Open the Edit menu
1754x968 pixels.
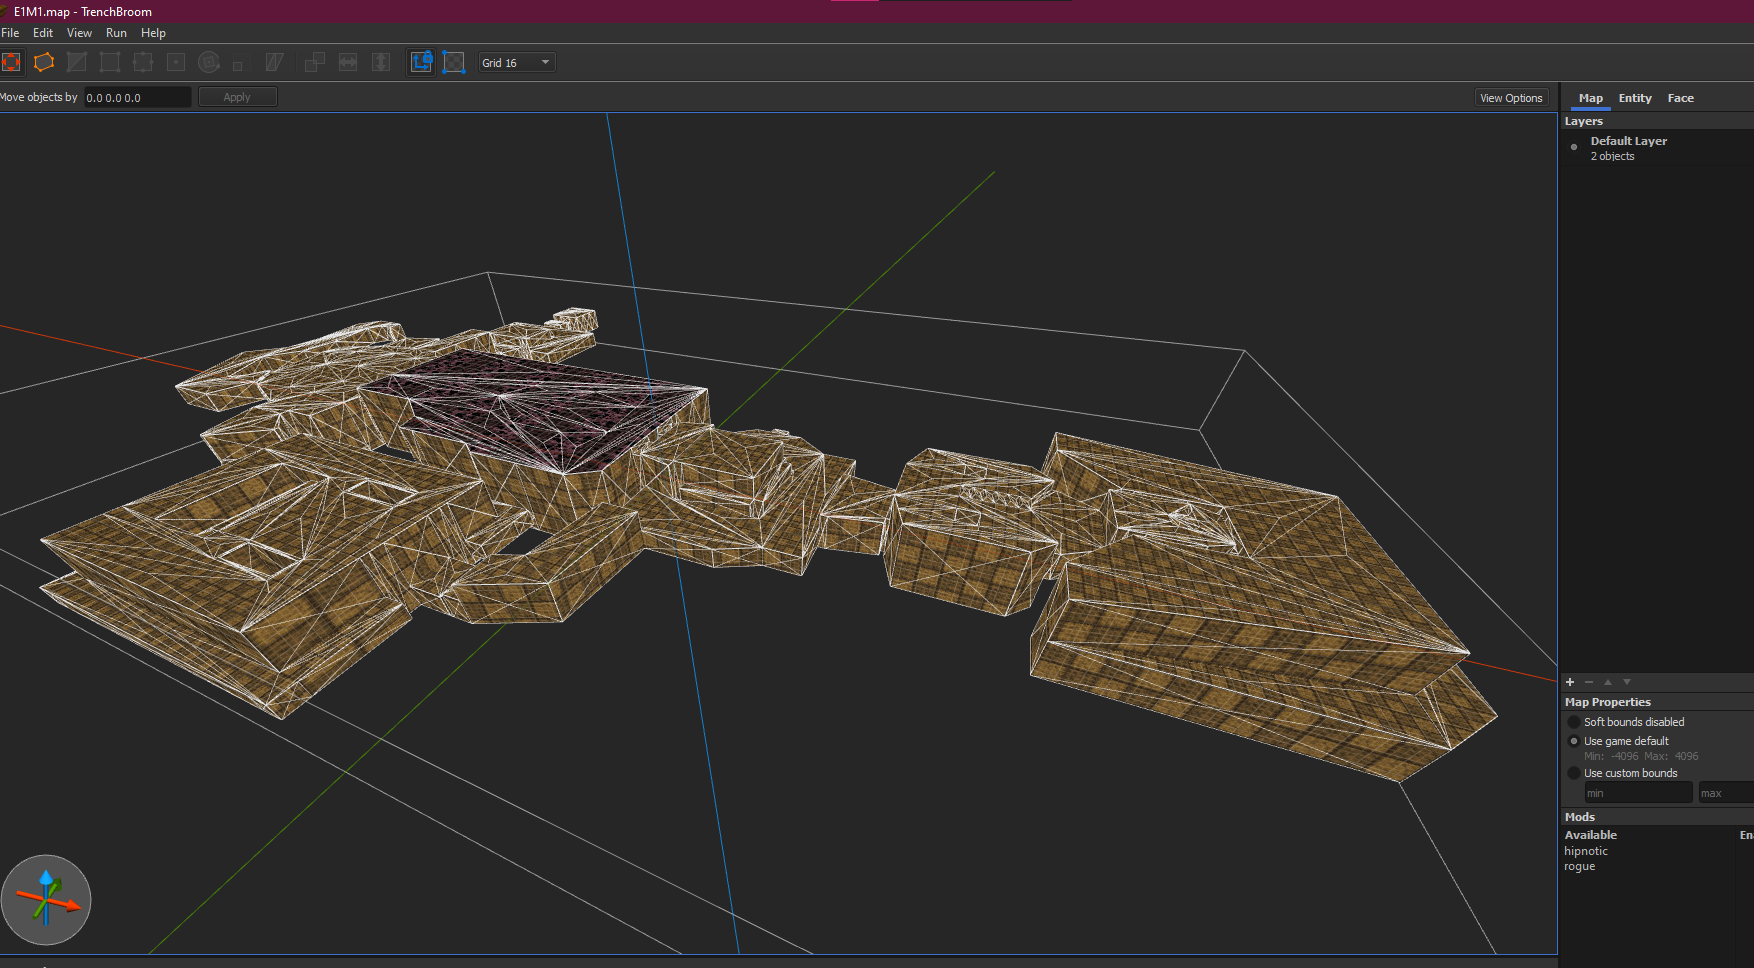43,33
